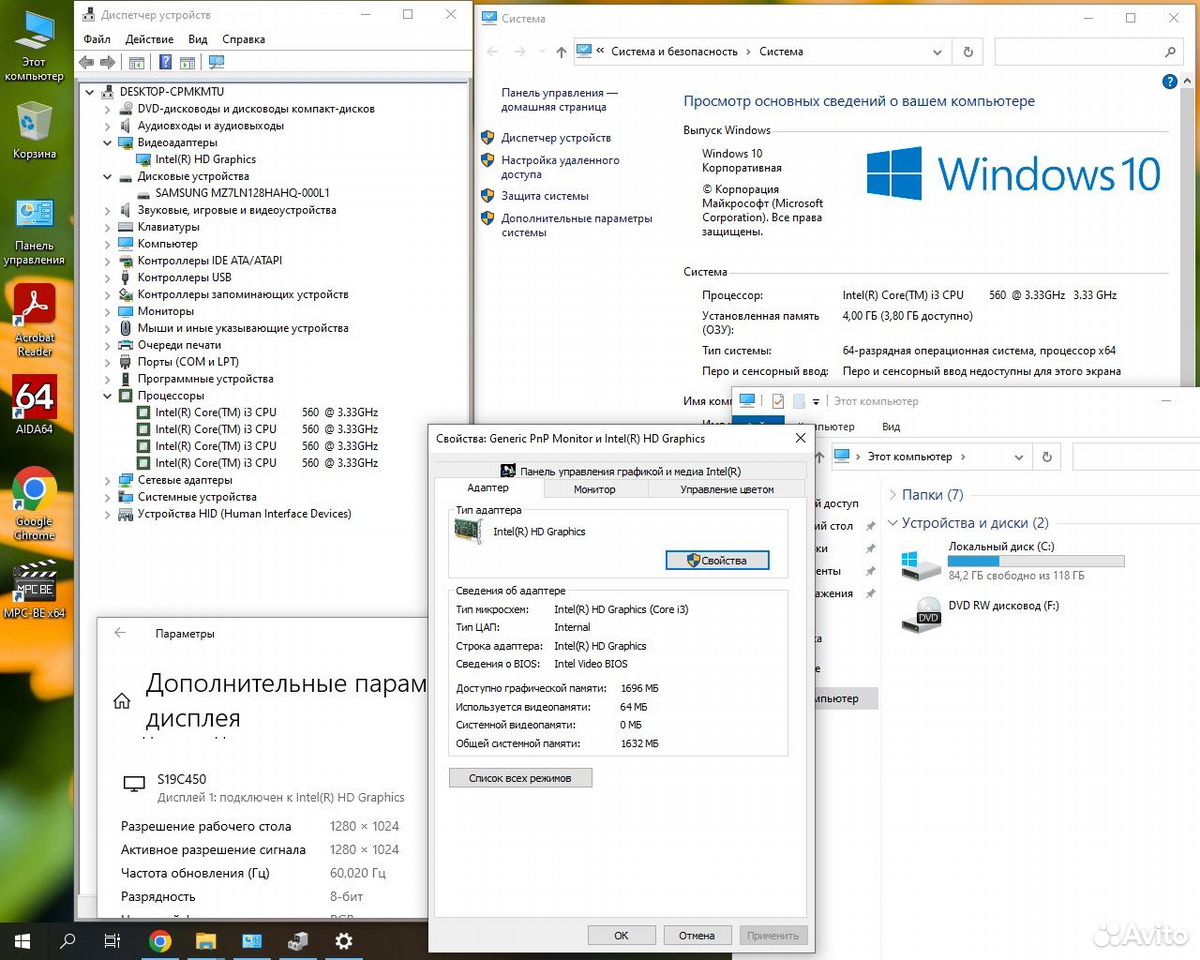Switch to the Монитор tab
The image size is (1200, 960).
[x=595, y=489]
